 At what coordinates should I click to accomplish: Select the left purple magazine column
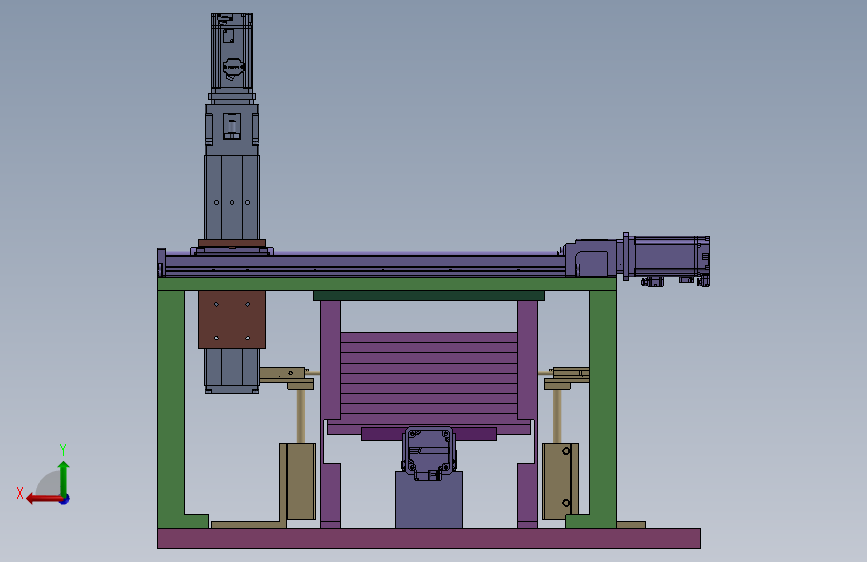(331, 360)
